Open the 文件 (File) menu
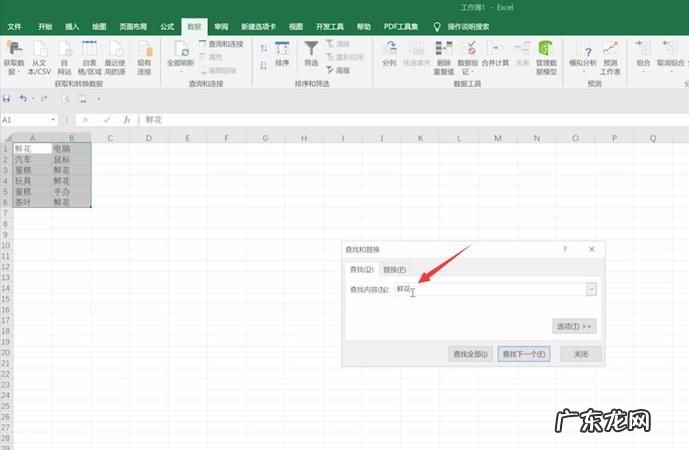689x450 pixels. (x=15, y=25)
